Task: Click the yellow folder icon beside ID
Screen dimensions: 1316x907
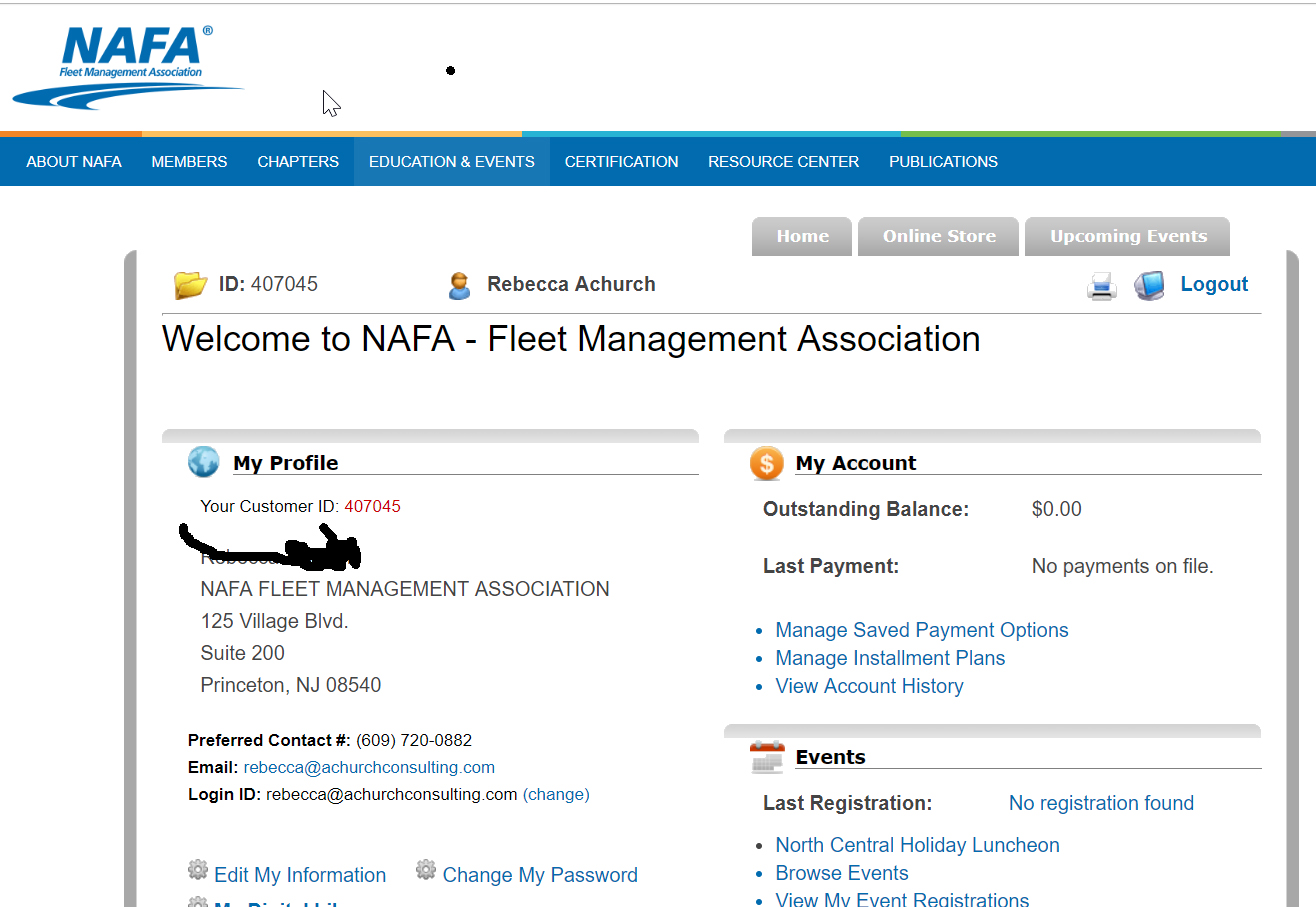Action: (x=190, y=285)
